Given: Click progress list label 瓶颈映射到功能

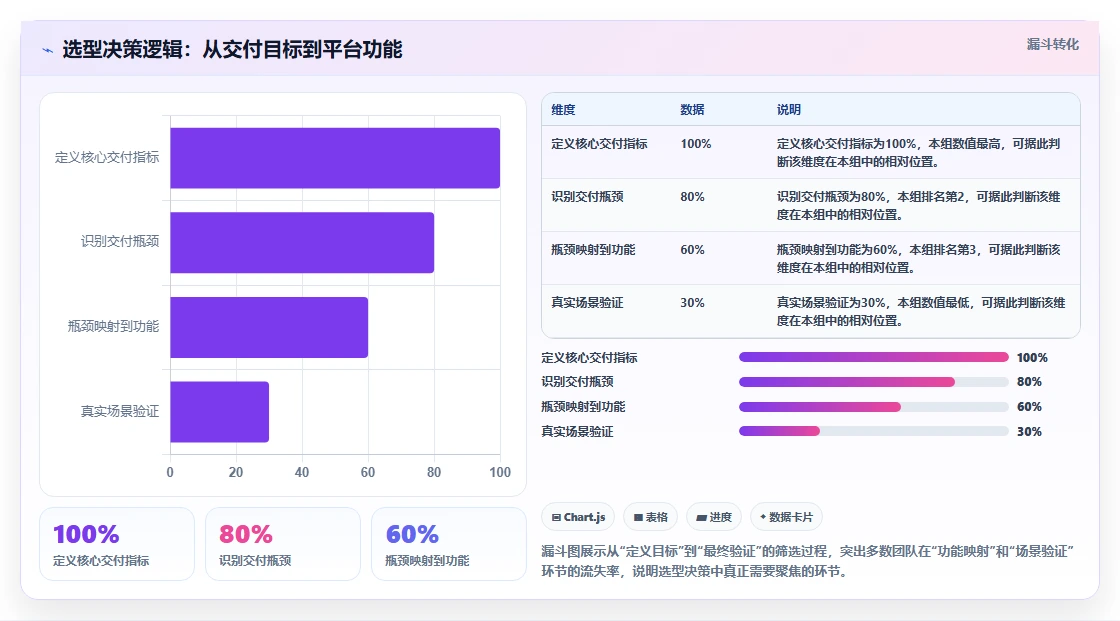Looking at the screenshot, I should pyautogui.click(x=583, y=407).
